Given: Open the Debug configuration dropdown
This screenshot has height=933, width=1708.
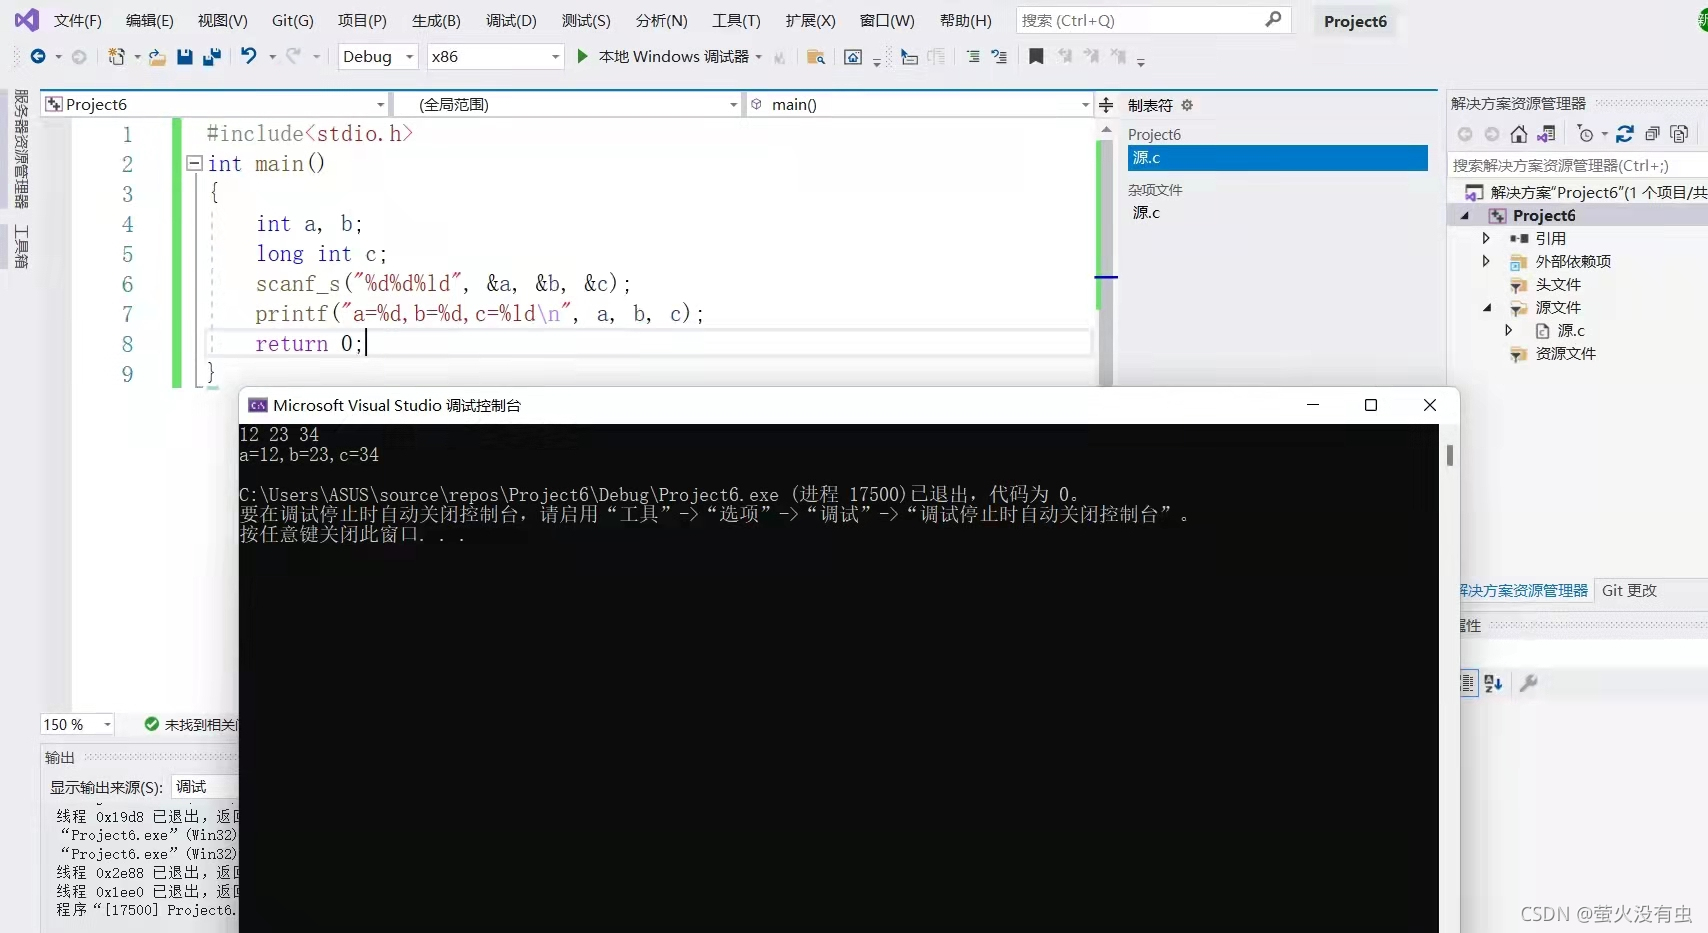Looking at the screenshot, I should (378, 57).
